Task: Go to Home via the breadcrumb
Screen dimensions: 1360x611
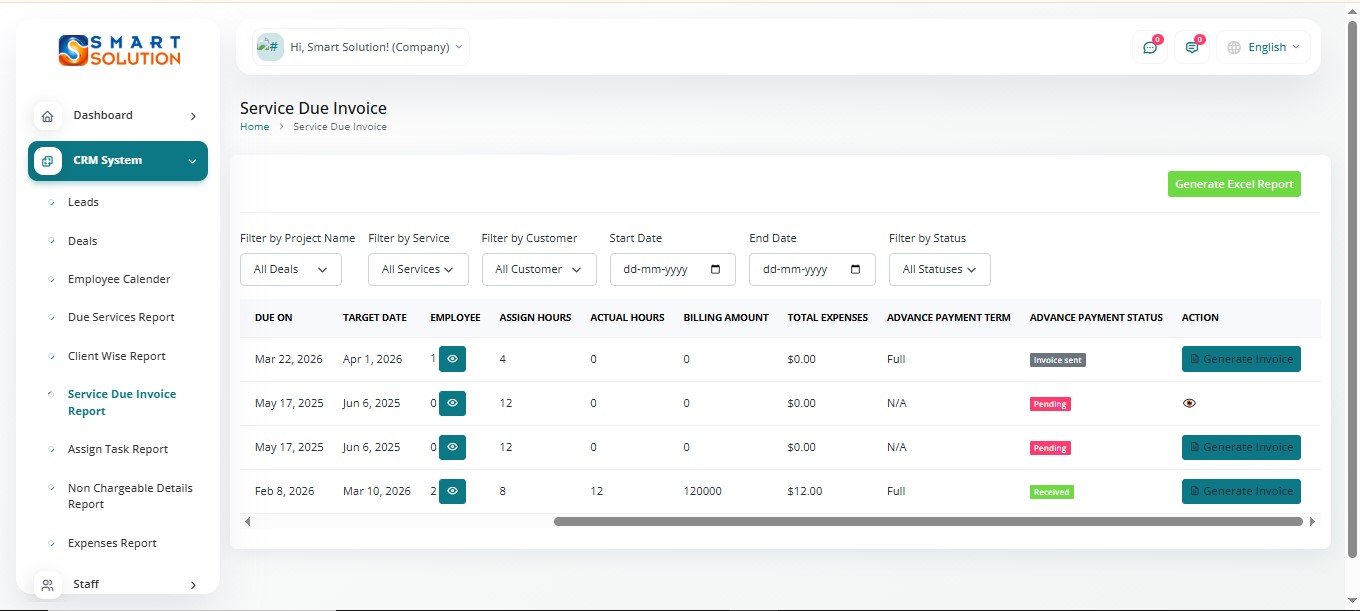Action: pyautogui.click(x=254, y=127)
